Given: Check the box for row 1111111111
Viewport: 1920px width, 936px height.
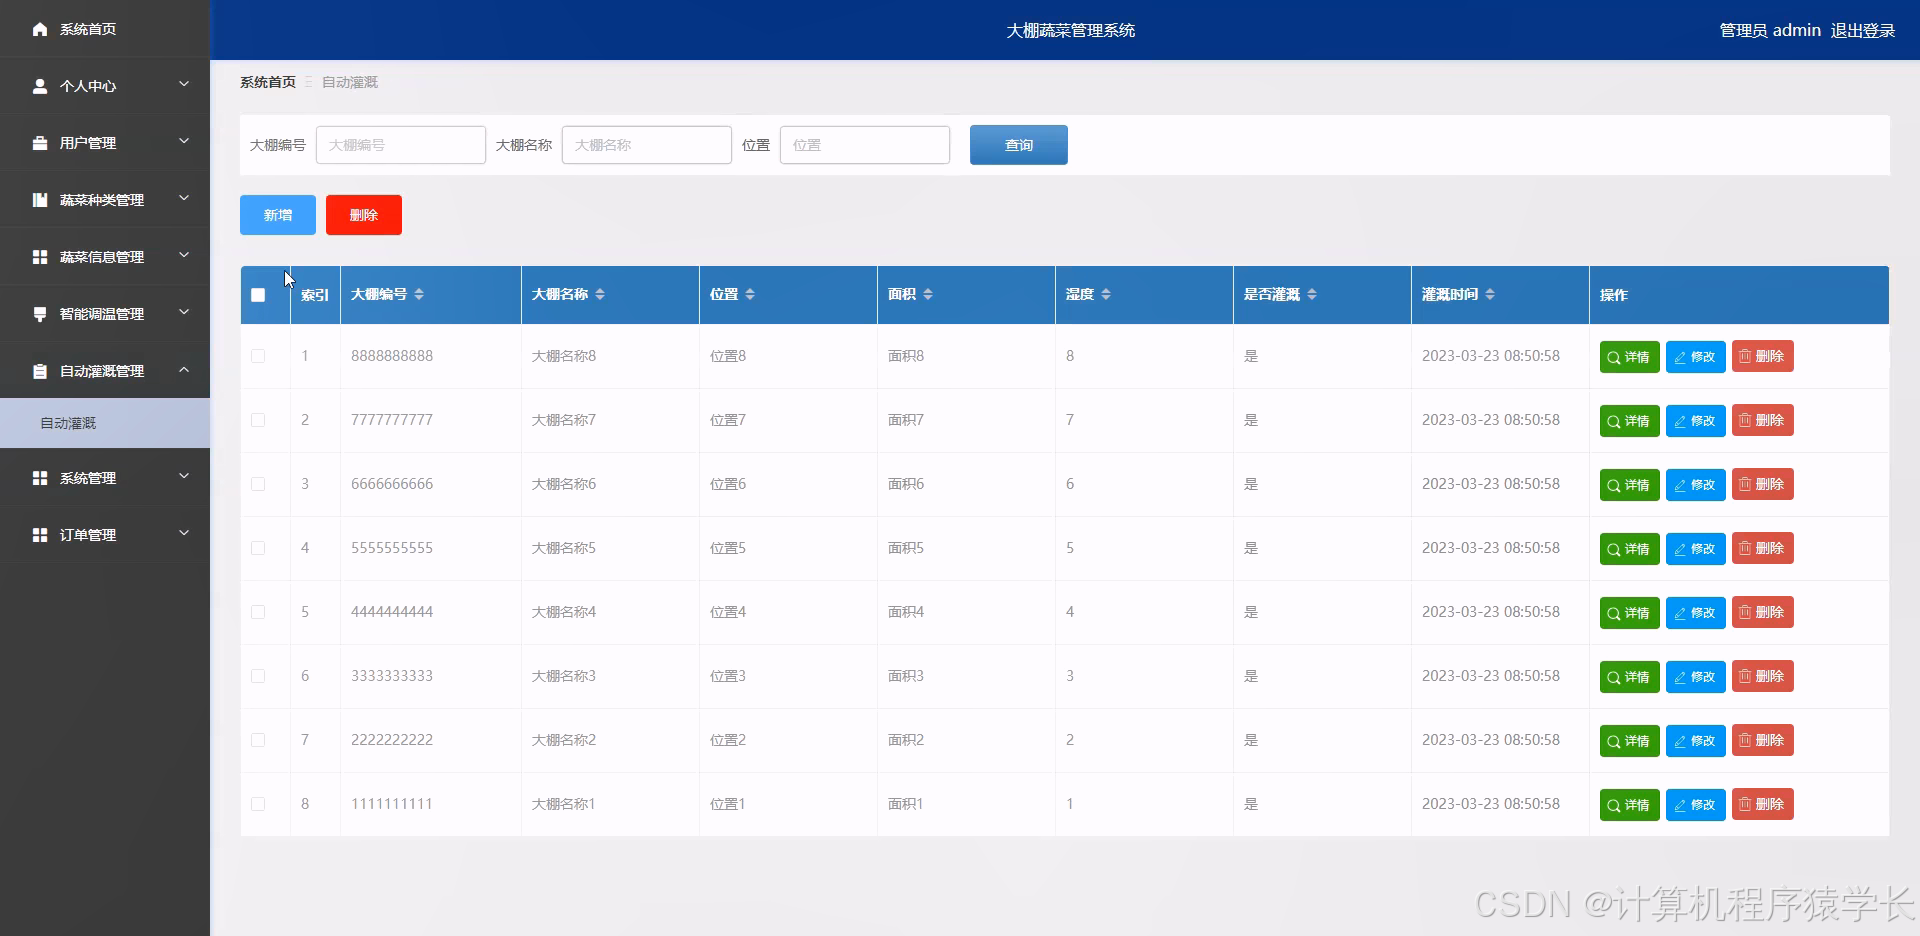Looking at the screenshot, I should tap(258, 804).
